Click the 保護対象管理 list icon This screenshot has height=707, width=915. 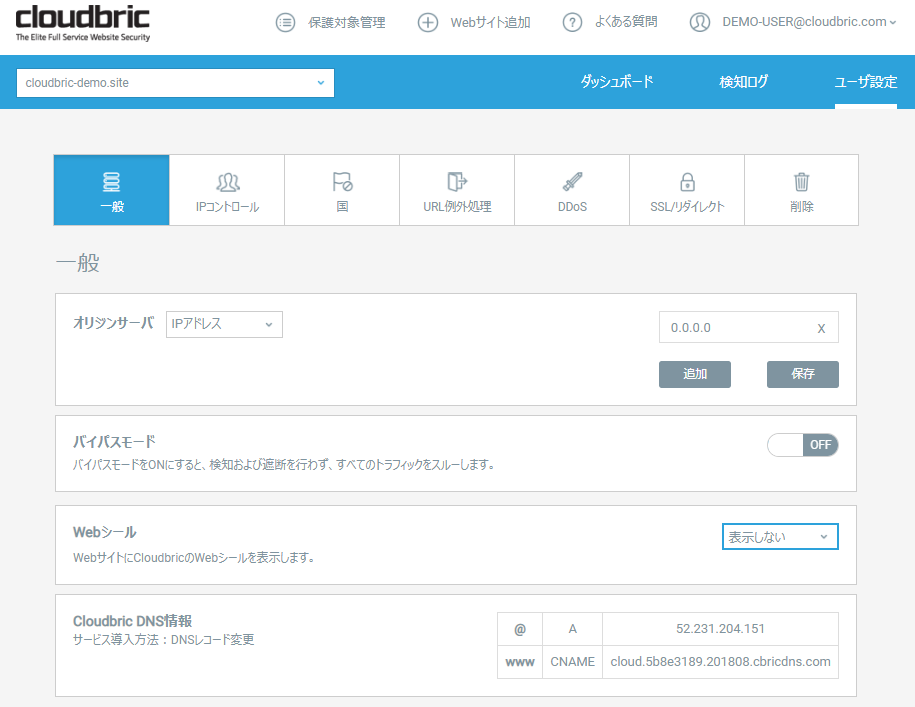[x=285, y=23]
